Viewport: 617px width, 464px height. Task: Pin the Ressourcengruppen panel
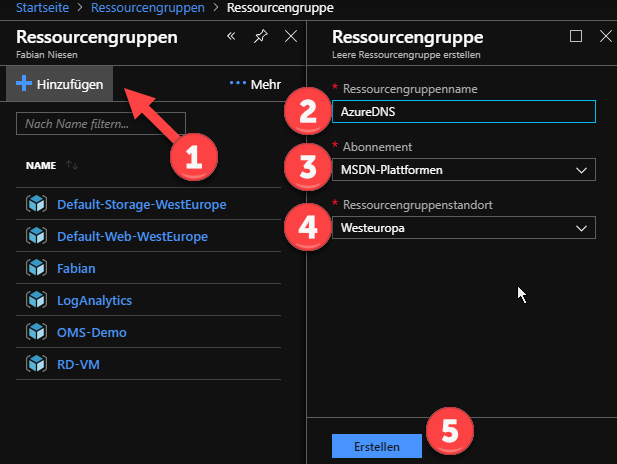(260, 37)
